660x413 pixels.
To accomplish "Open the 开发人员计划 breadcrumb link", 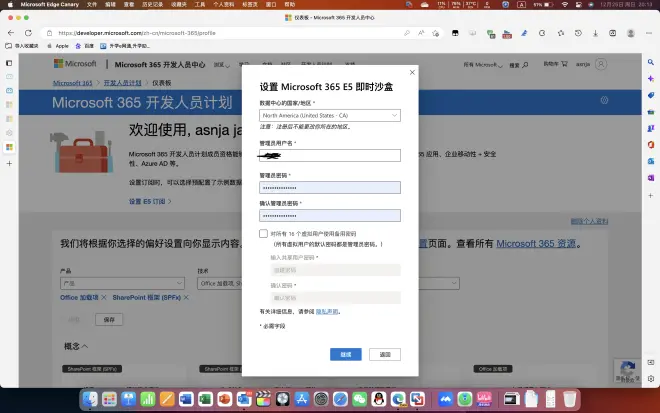I will (x=122, y=83).
